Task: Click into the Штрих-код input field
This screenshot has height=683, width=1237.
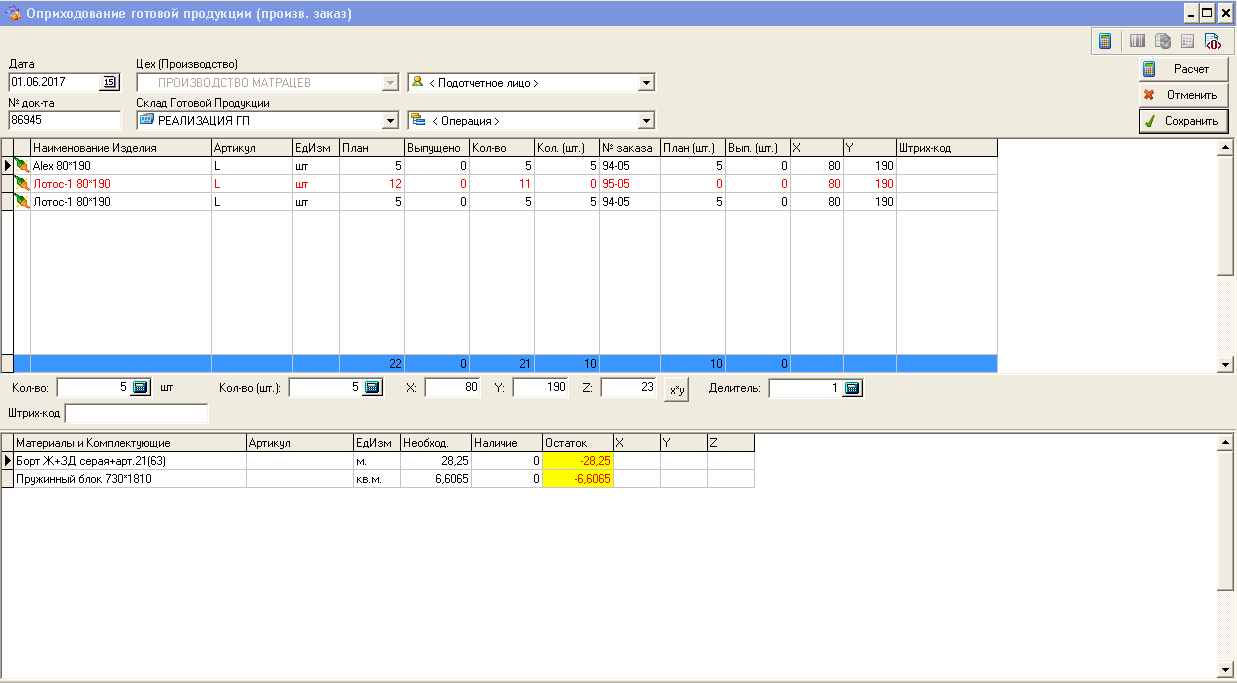Action: tap(136, 413)
